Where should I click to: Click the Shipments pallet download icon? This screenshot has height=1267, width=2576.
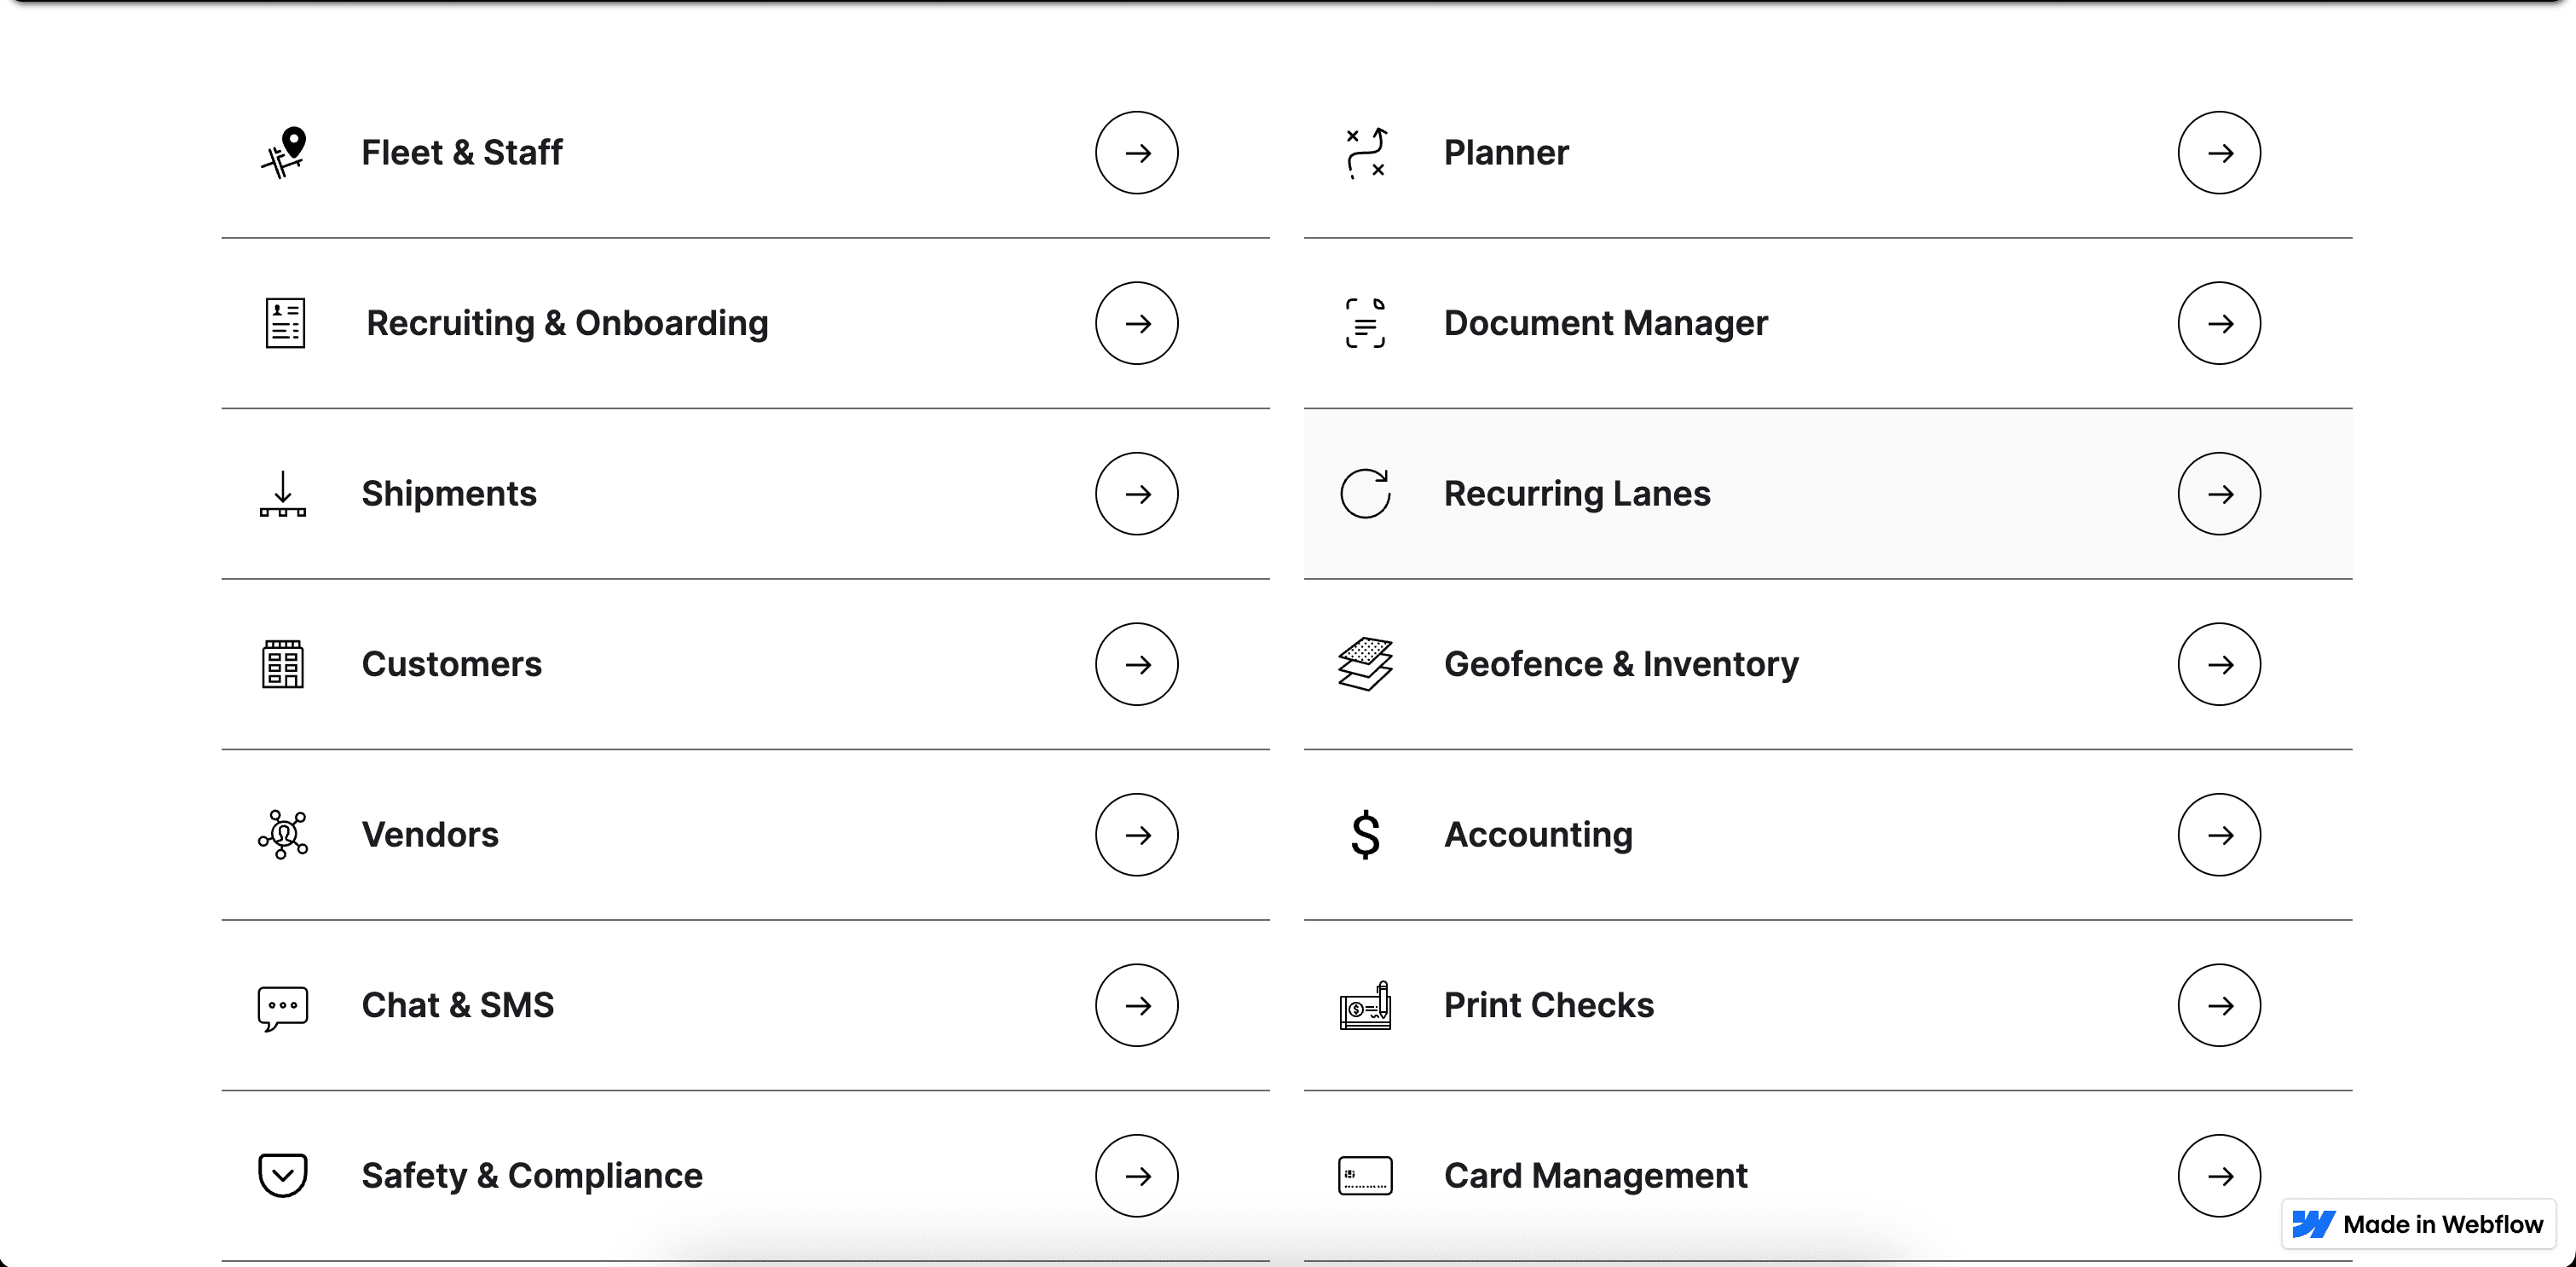(283, 493)
